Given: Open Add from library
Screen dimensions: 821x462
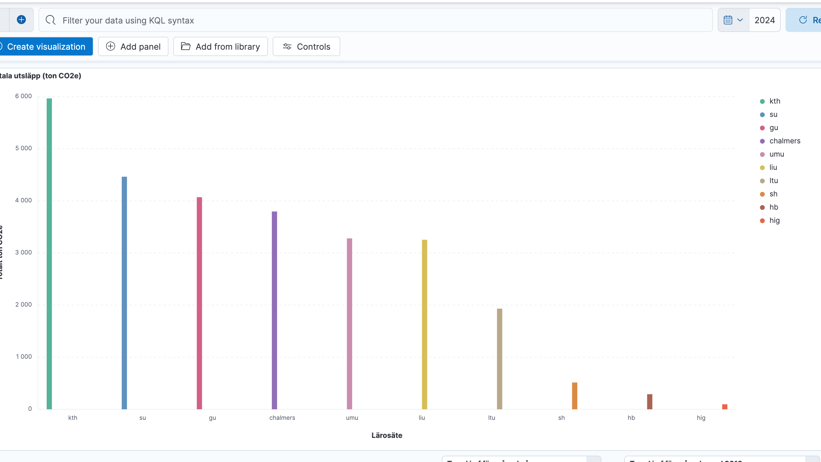Looking at the screenshot, I should [x=220, y=47].
